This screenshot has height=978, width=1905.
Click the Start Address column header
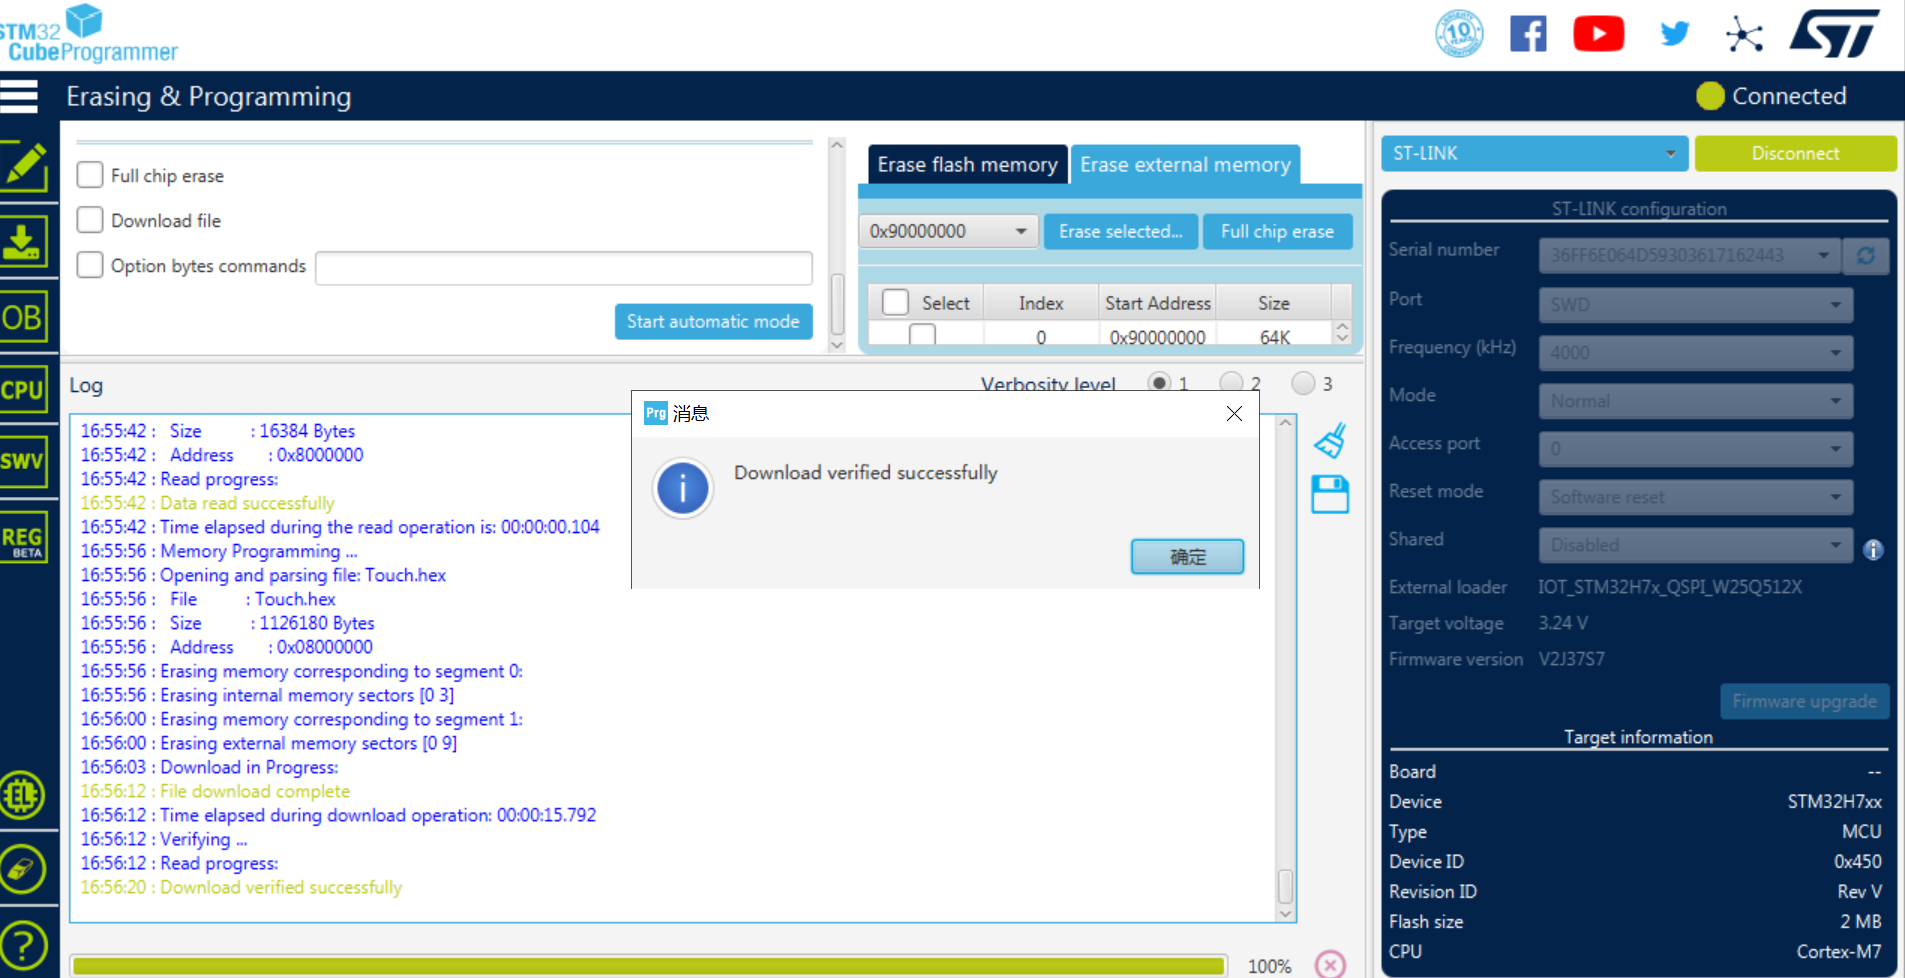(x=1157, y=302)
